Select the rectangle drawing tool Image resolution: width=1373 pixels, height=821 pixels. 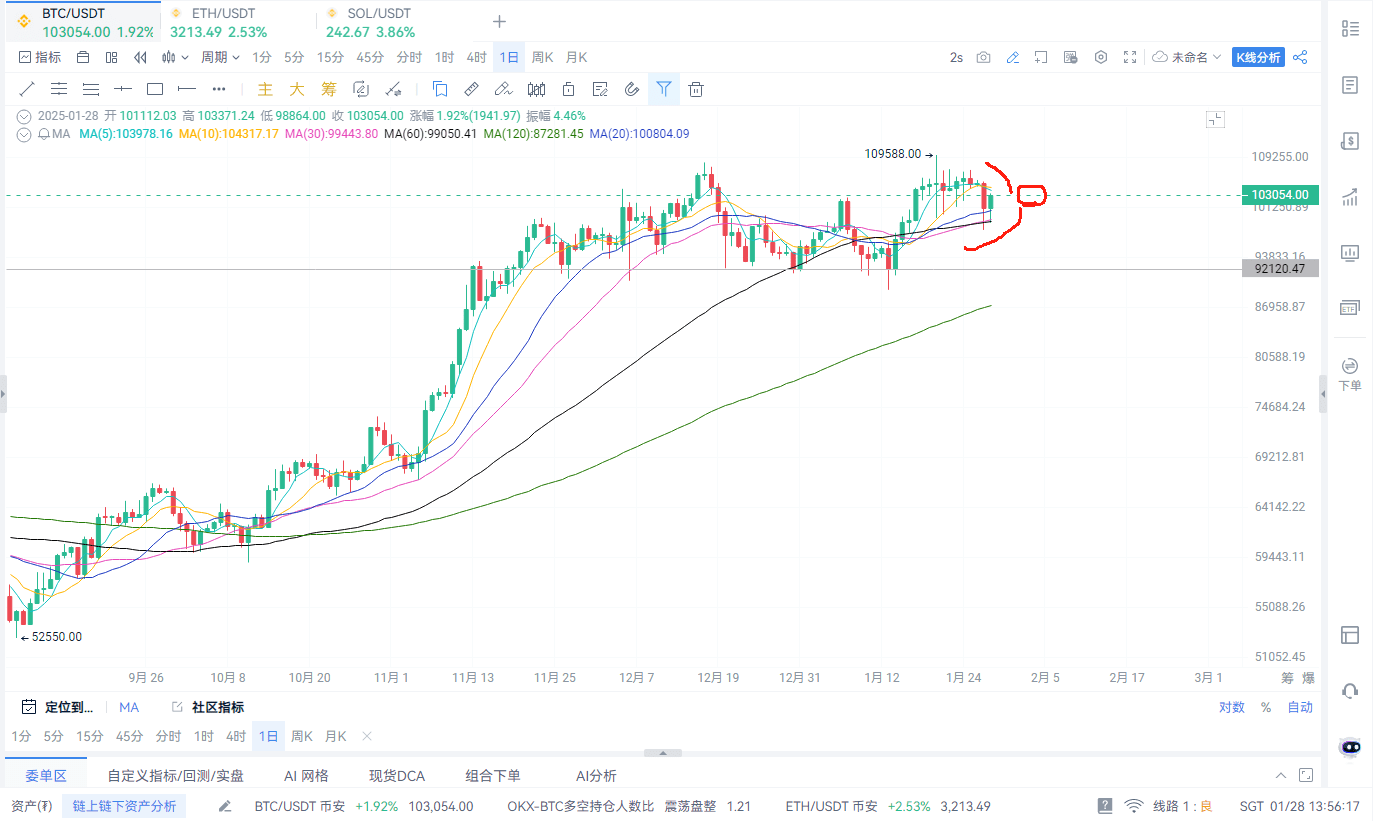tap(155, 89)
